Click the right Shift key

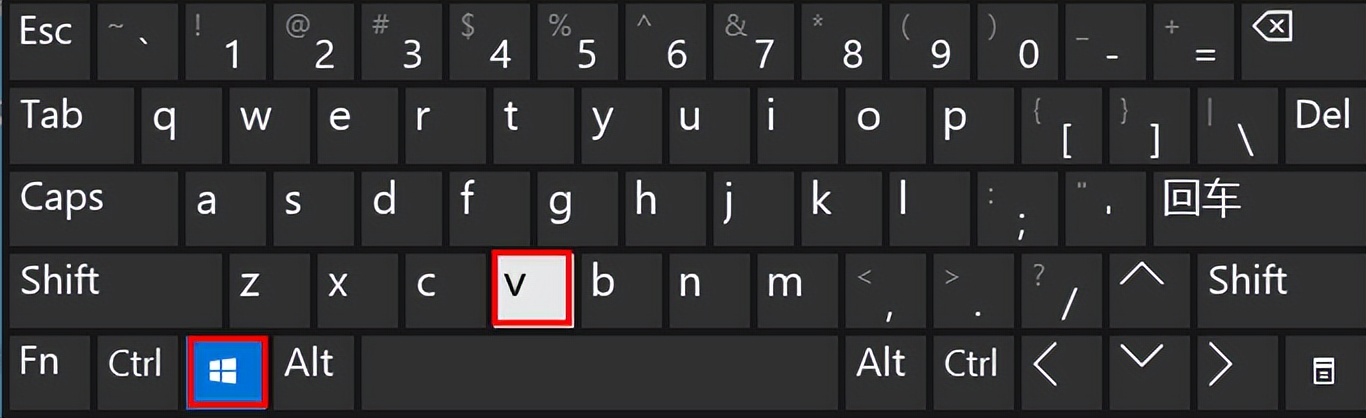point(1280,290)
